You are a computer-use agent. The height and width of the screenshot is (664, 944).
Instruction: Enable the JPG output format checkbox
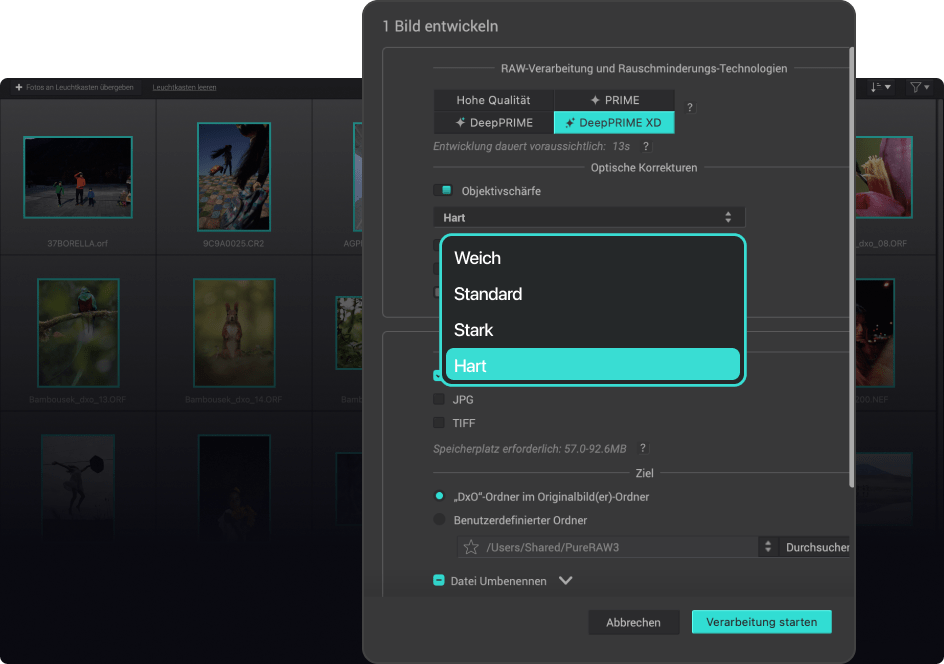[439, 399]
